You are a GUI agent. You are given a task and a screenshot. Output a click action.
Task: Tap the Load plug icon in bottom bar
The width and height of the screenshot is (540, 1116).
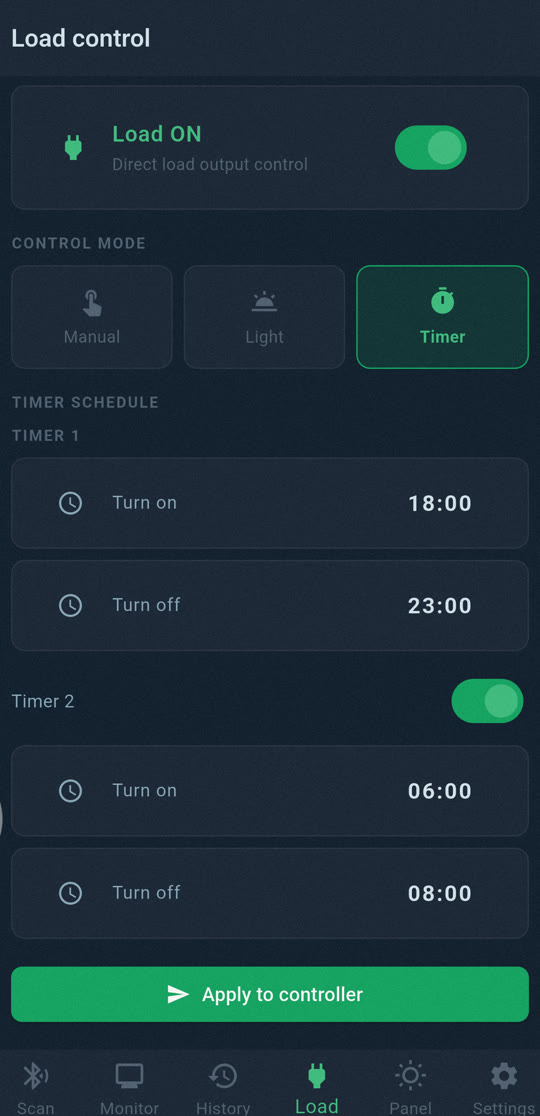317,1075
